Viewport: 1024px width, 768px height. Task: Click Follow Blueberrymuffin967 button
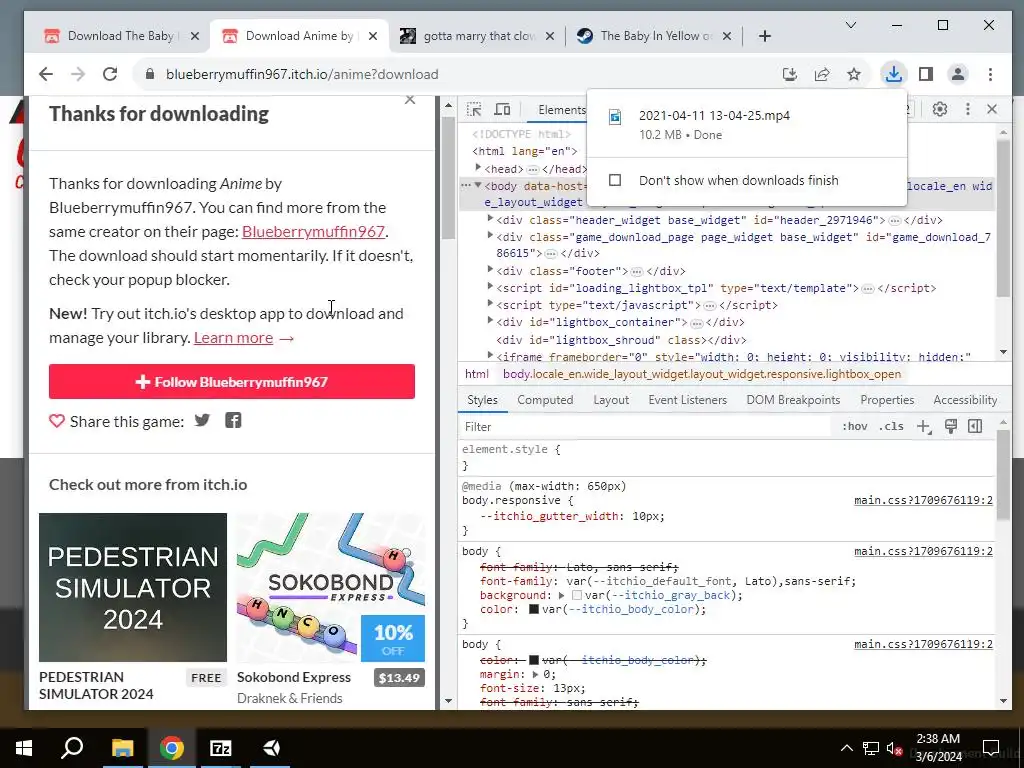click(232, 381)
